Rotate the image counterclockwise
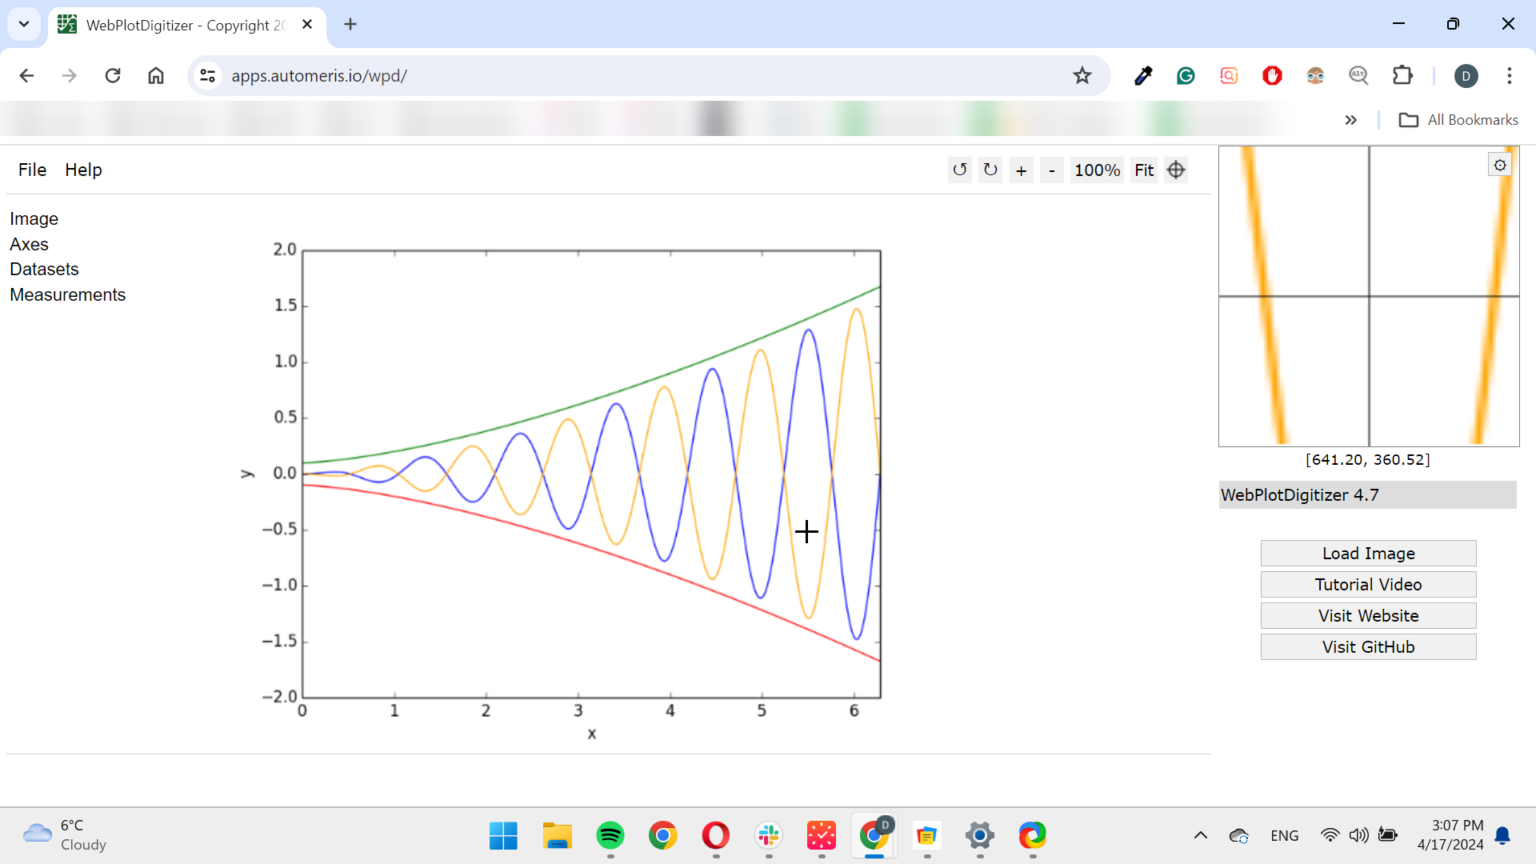The height and width of the screenshot is (864, 1536). [959, 170]
